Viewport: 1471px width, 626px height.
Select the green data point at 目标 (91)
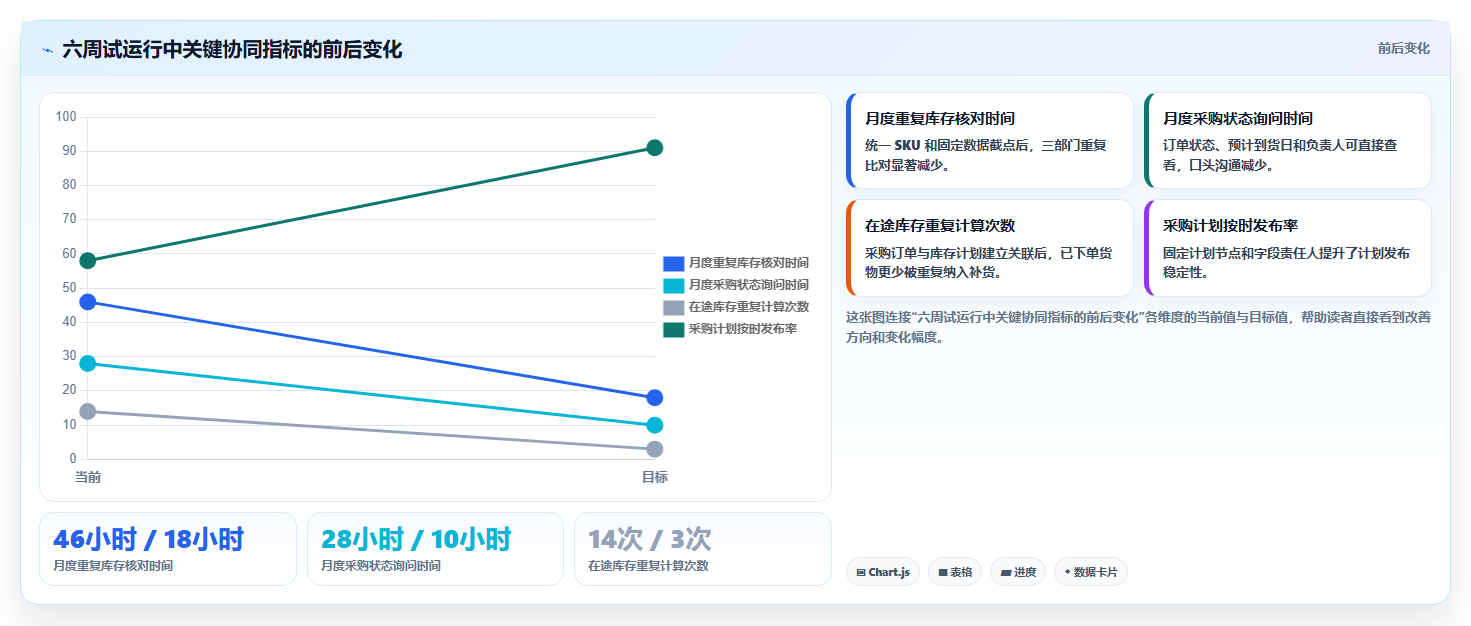pos(655,148)
